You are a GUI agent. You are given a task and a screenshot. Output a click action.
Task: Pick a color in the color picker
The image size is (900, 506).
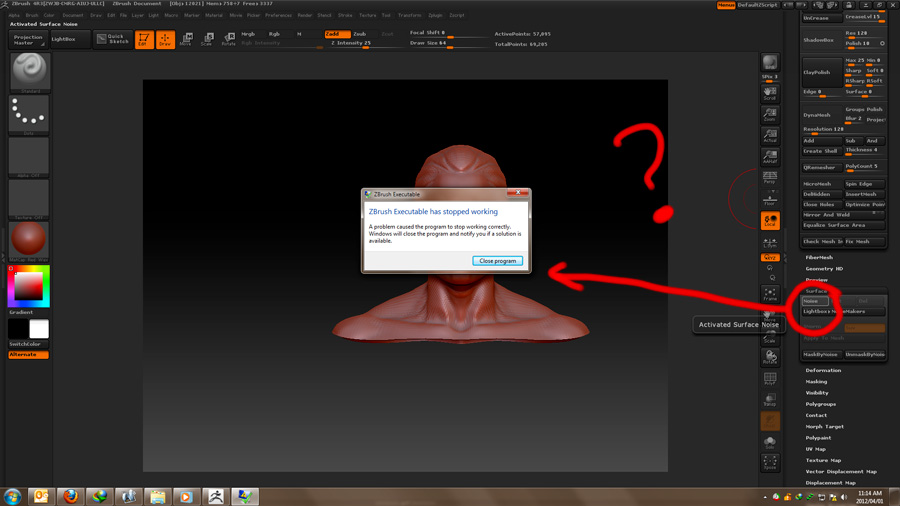pos(29,286)
